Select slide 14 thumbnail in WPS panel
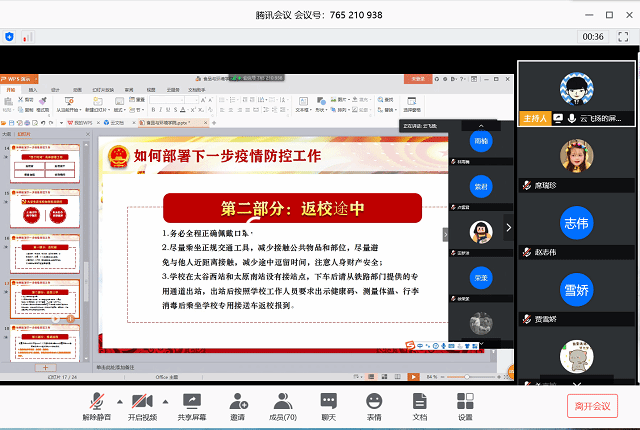The image size is (640, 430). 45,163
